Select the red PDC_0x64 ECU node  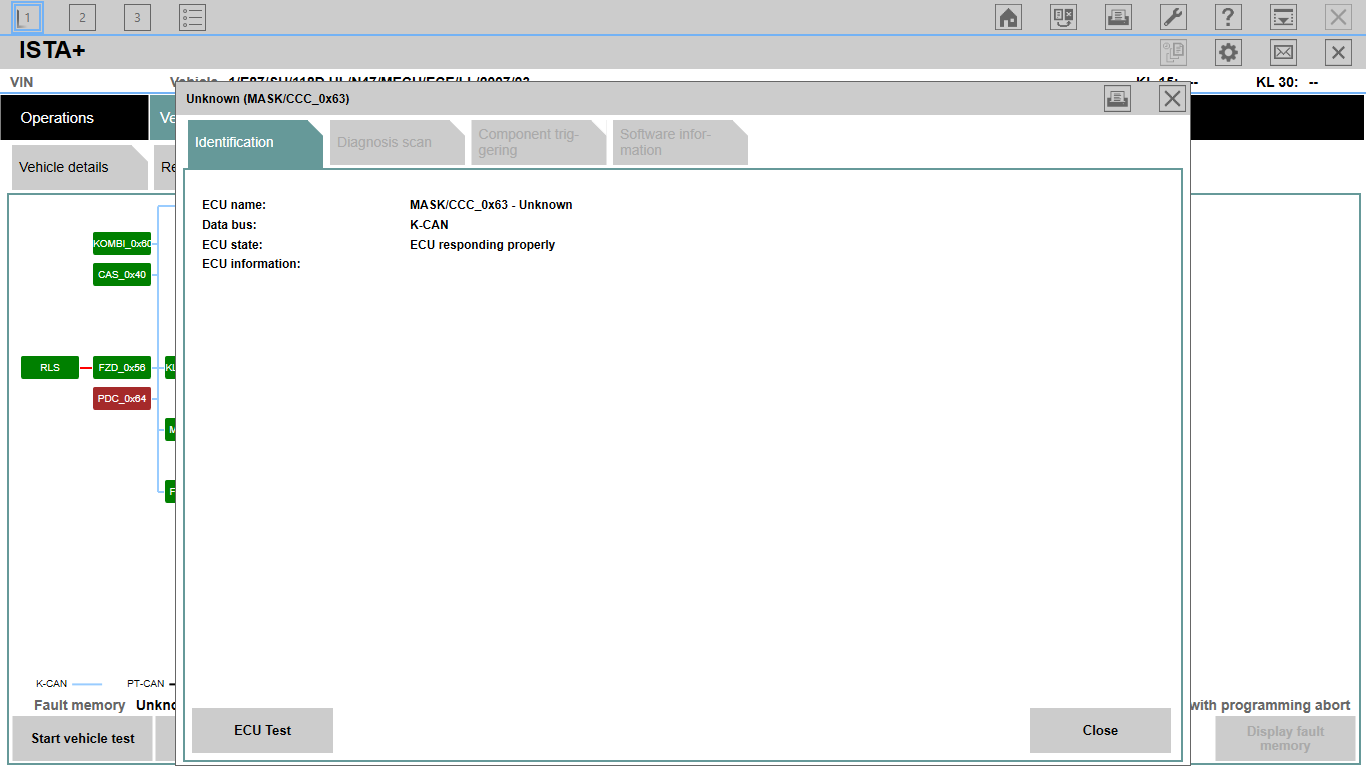click(122, 399)
